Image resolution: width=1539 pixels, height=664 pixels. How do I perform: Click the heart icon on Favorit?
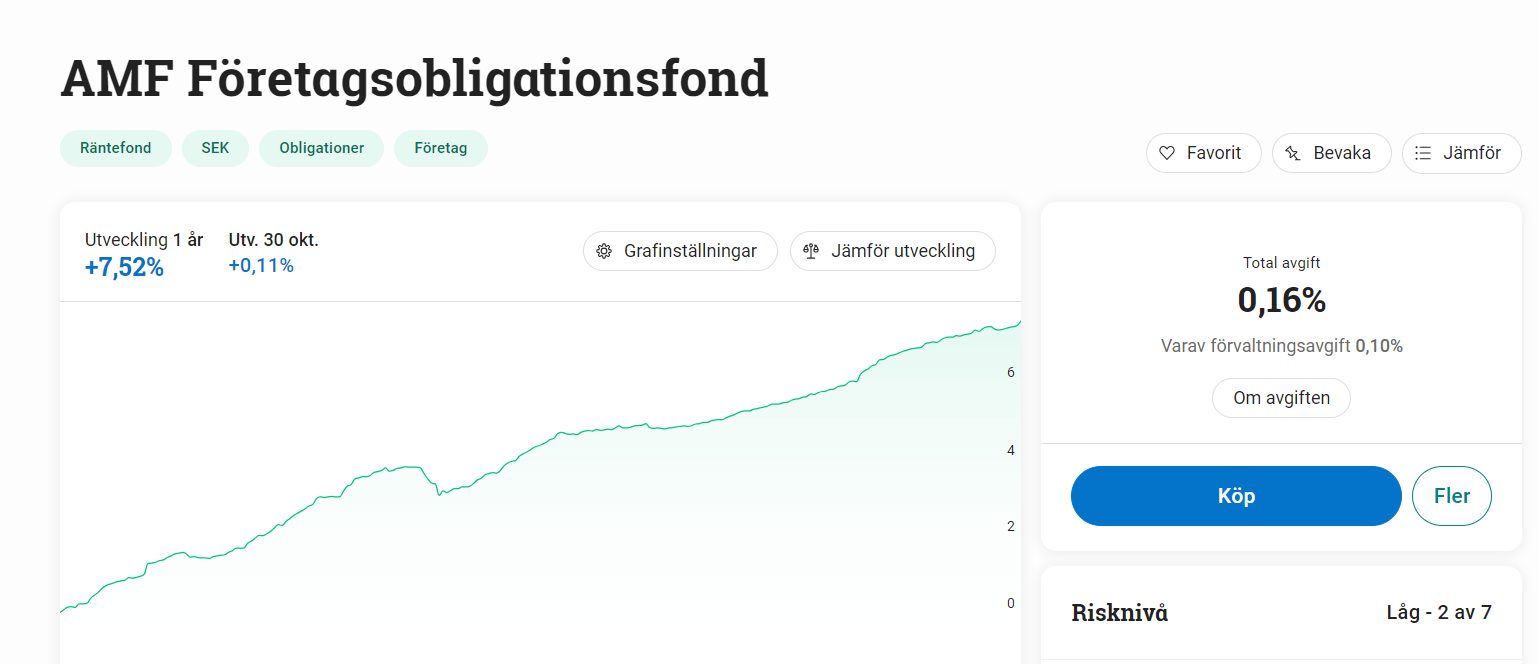pyautogui.click(x=1166, y=153)
